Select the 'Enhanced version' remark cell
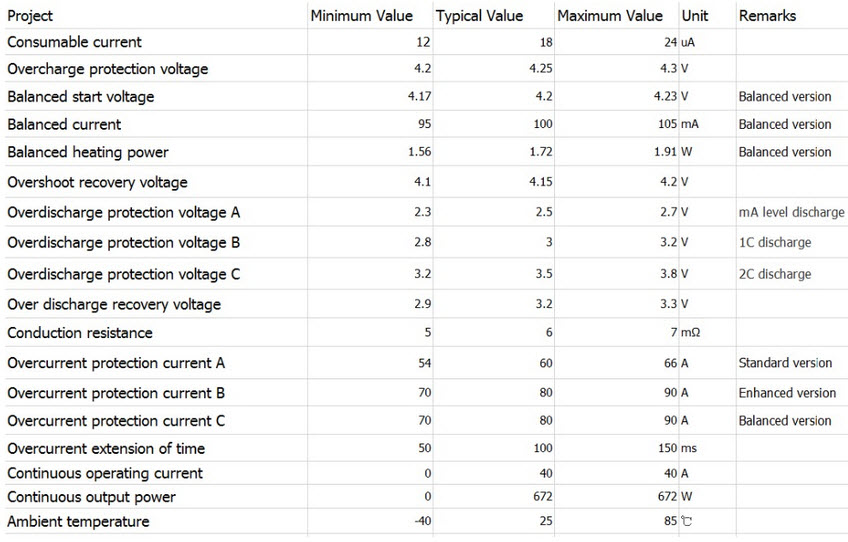The width and height of the screenshot is (848, 542). (787, 393)
